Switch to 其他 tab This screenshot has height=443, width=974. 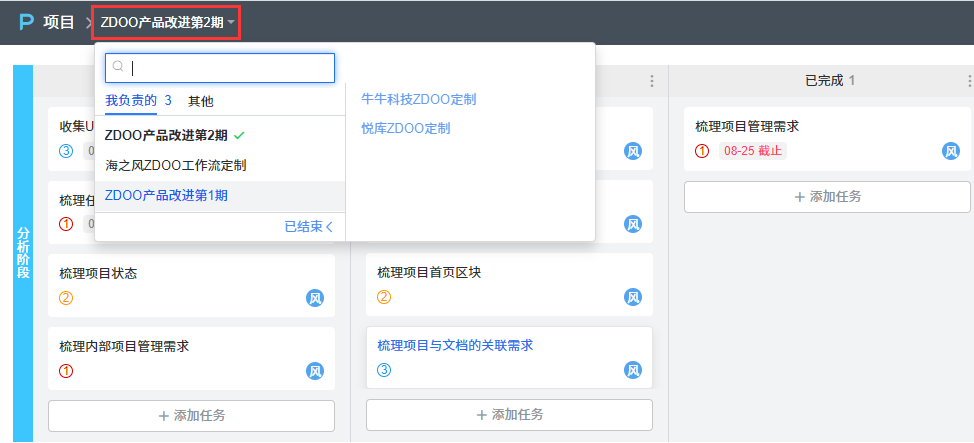click(200, 101)
